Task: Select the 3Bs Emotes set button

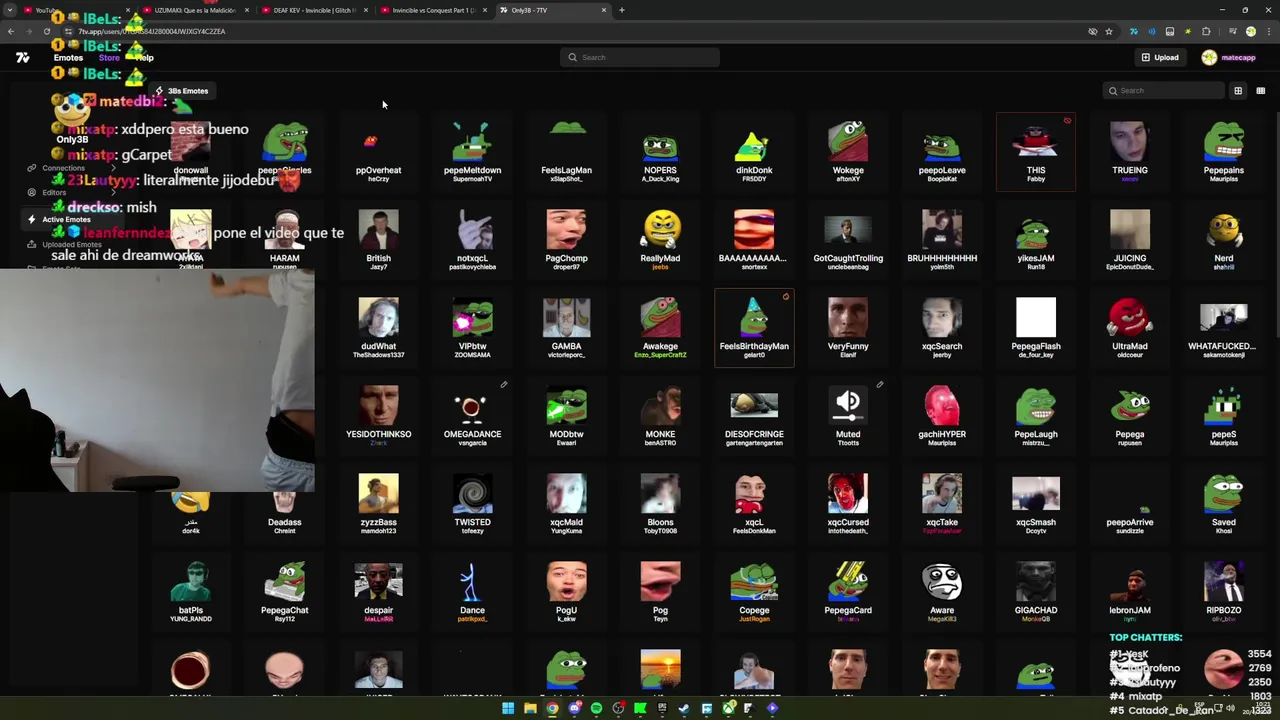Action: tap(181, 91)
